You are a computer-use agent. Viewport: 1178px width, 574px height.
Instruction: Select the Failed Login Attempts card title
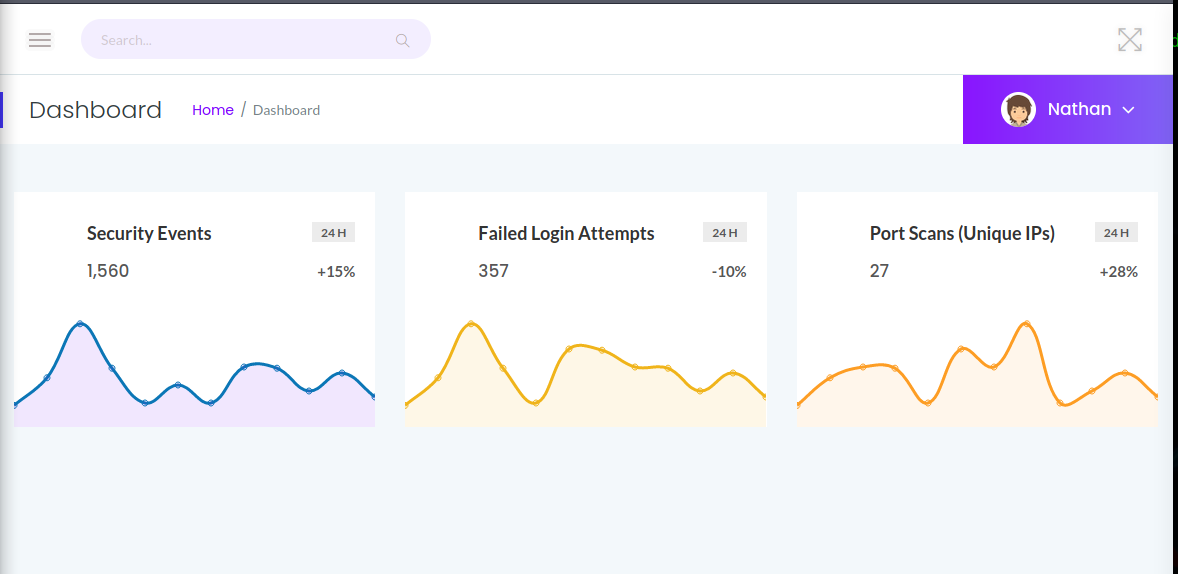pyautogui.click(x=566, y=233)
